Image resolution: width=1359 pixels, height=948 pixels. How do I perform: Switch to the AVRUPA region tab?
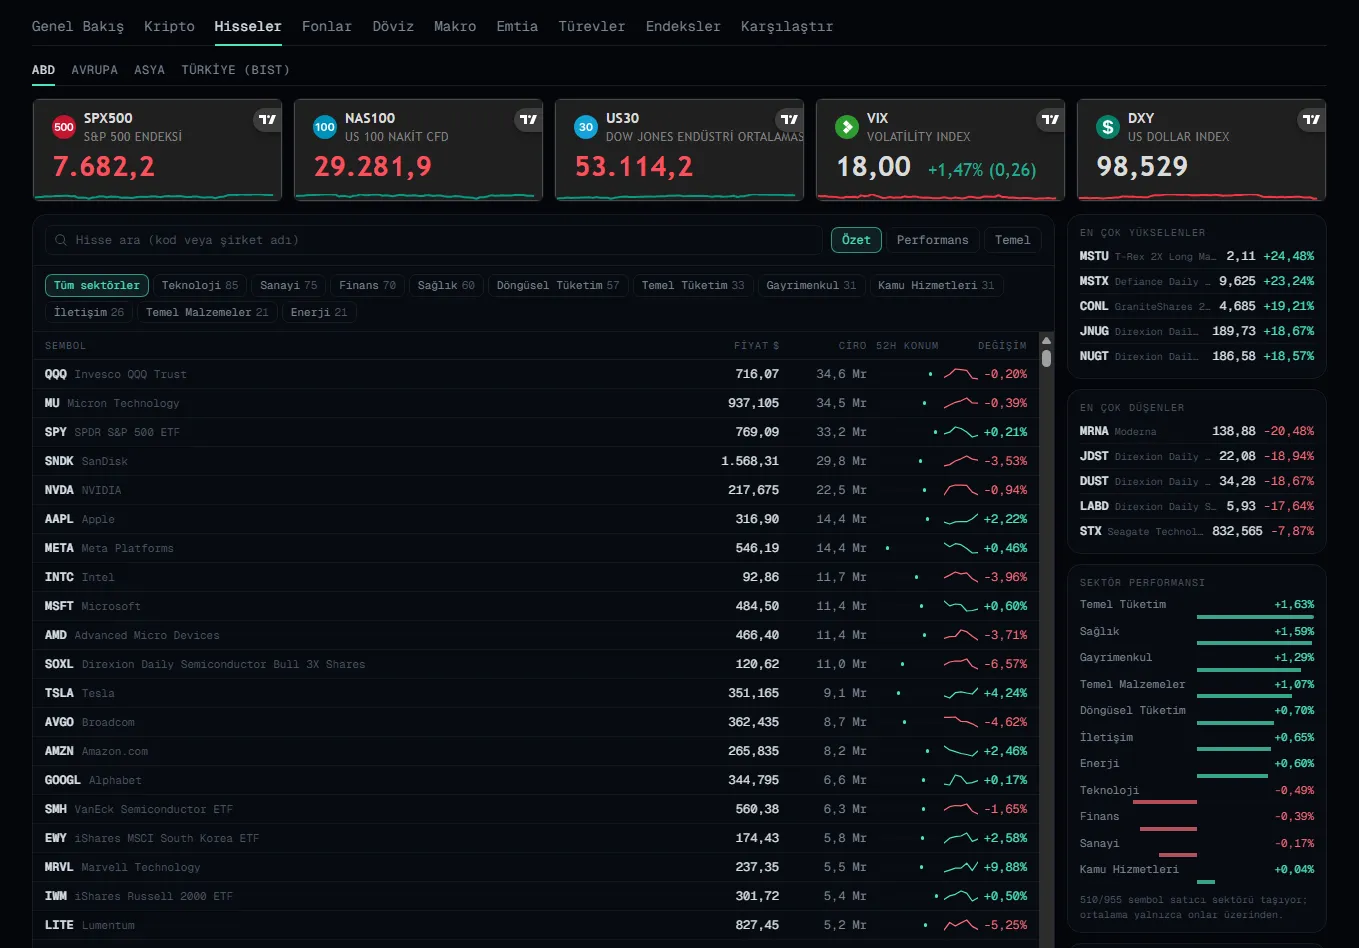click(x=94, y=70)
